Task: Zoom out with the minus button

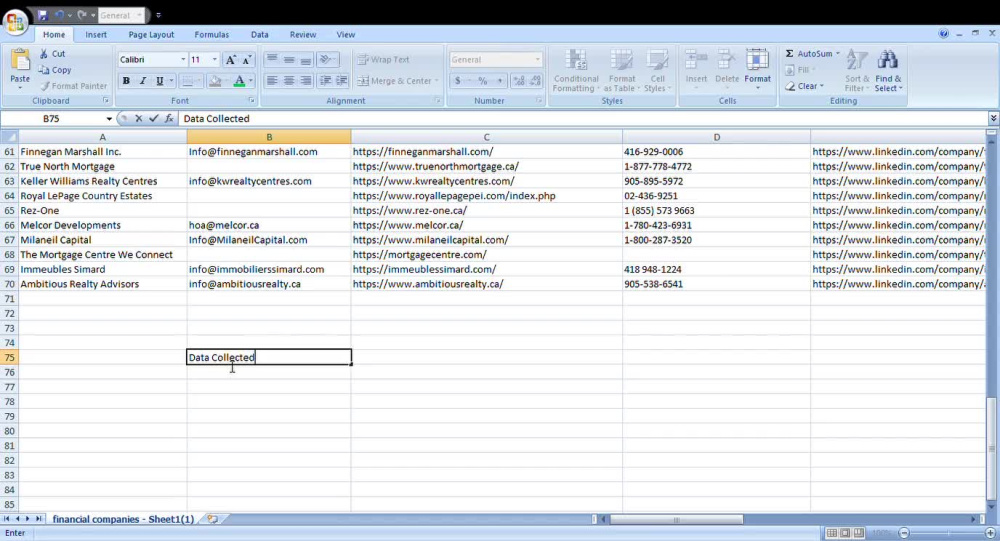Action: pyautogui.click(x=904, y=533)
